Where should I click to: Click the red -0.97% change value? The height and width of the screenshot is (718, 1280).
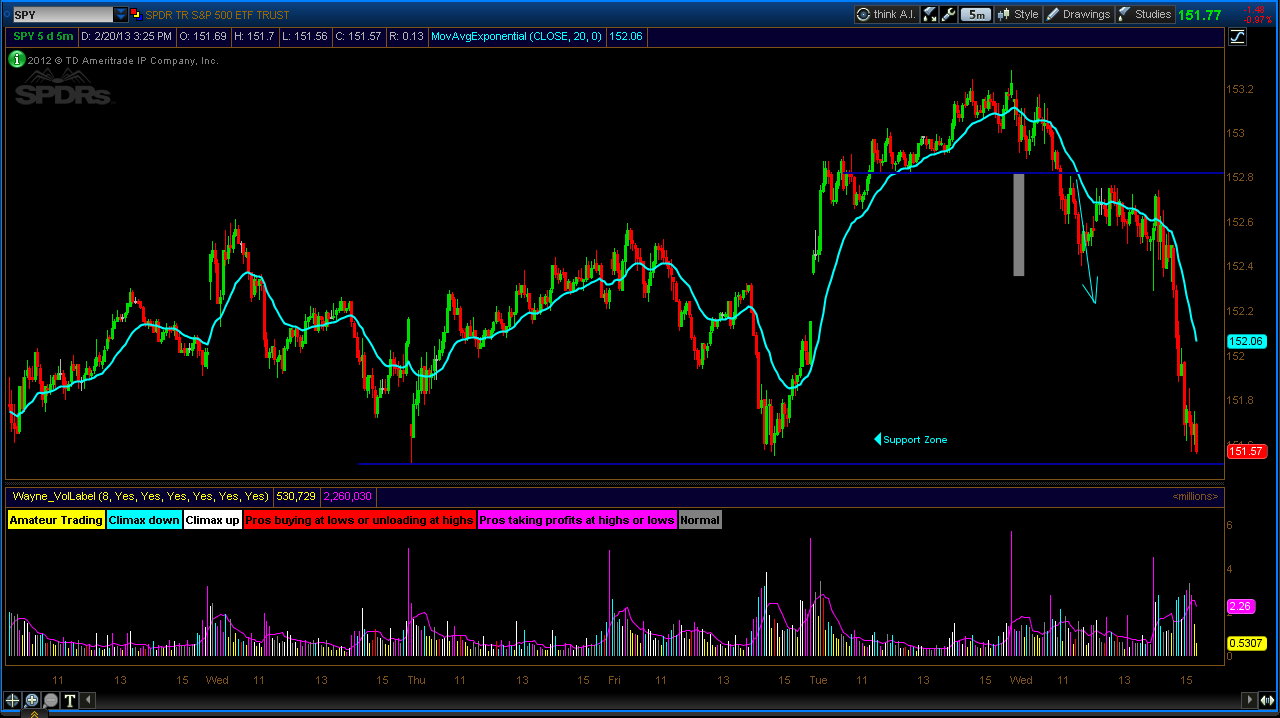(x=1256, y=20)
